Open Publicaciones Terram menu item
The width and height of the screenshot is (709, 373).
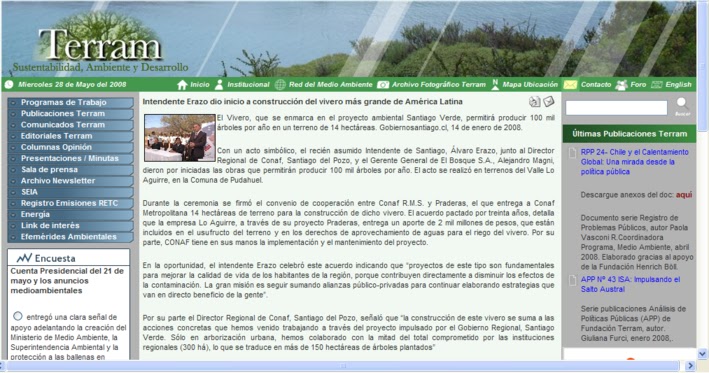click(x=71, y=114)
